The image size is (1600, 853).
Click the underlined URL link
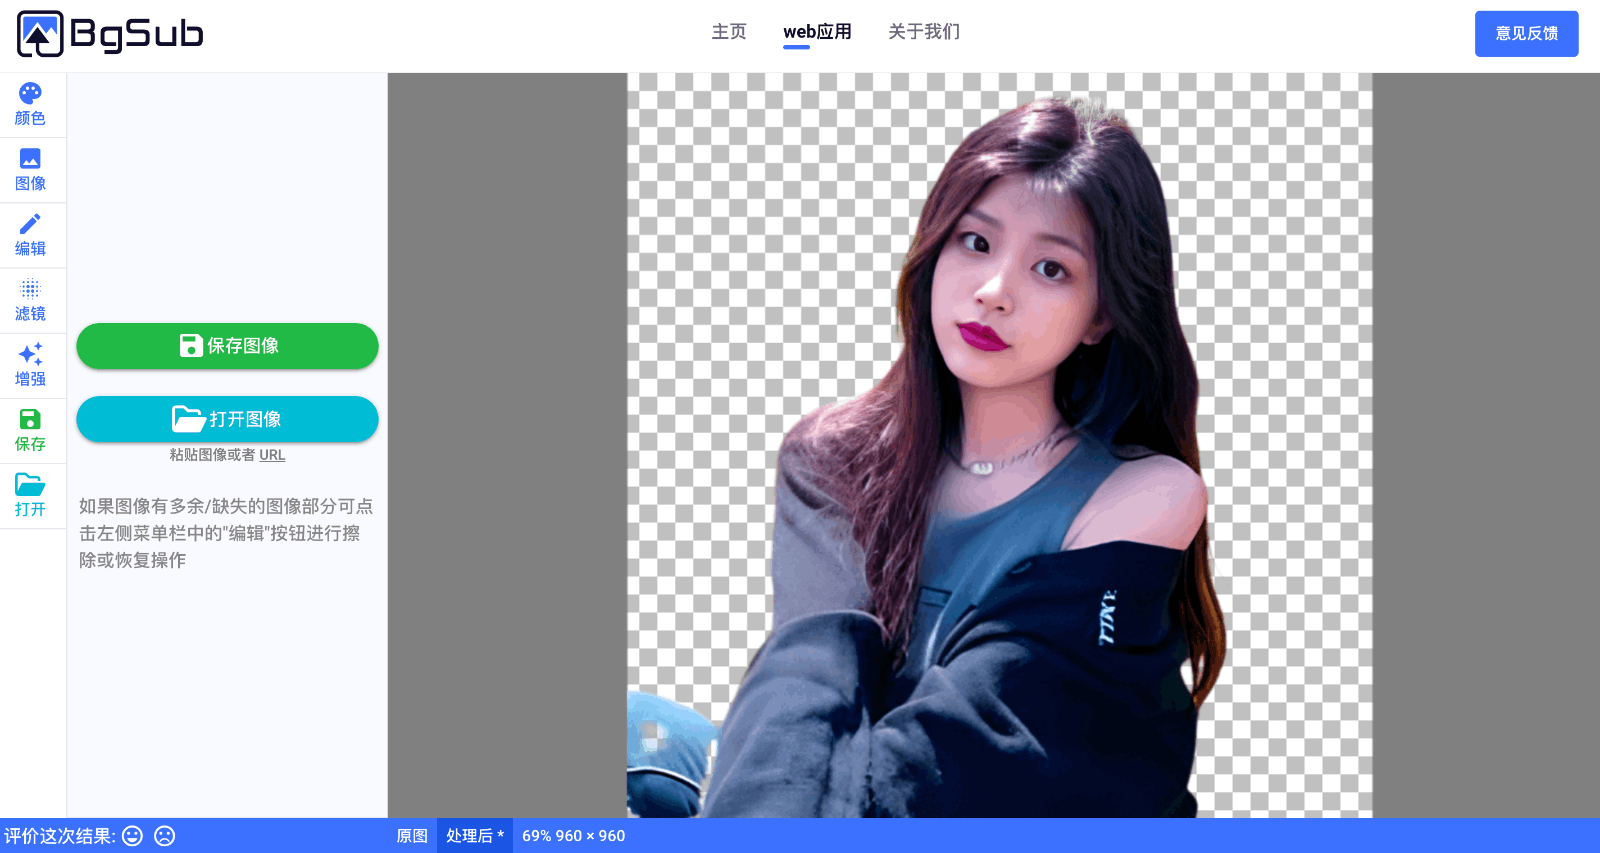[272, 455]
